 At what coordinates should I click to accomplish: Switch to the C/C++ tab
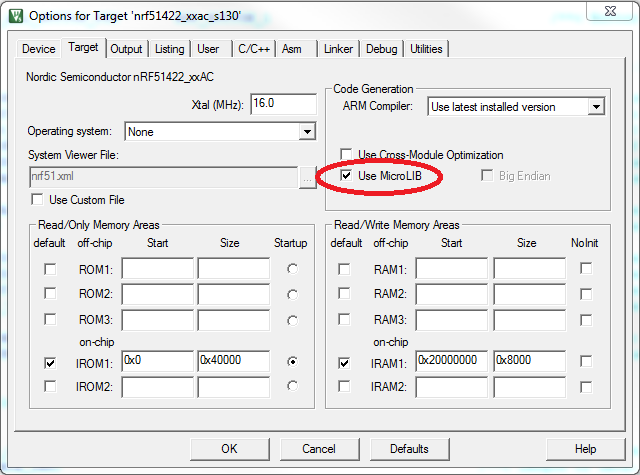tap(254, 49)
